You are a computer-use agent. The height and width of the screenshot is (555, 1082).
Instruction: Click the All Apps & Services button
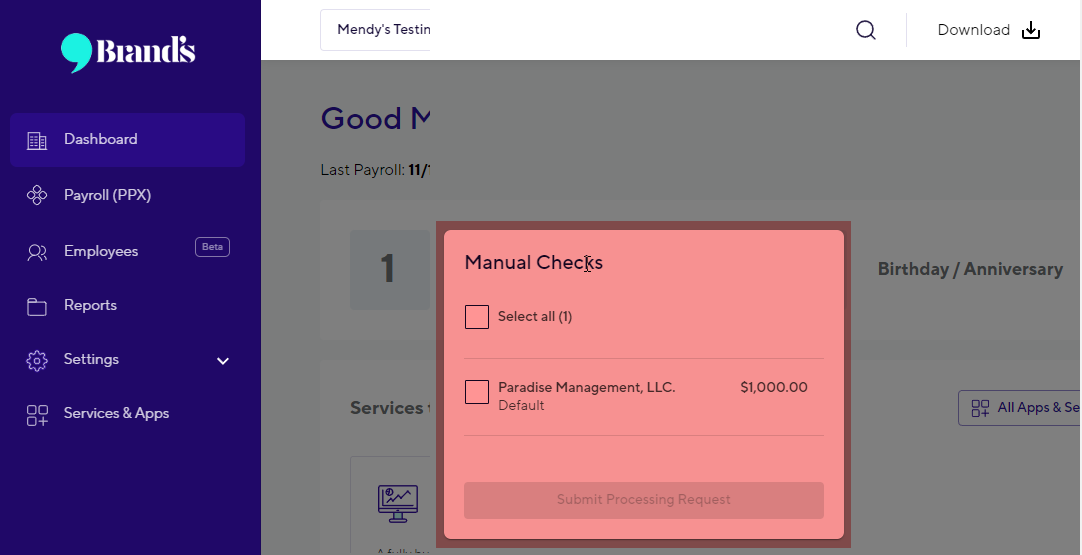(1019, 408)
